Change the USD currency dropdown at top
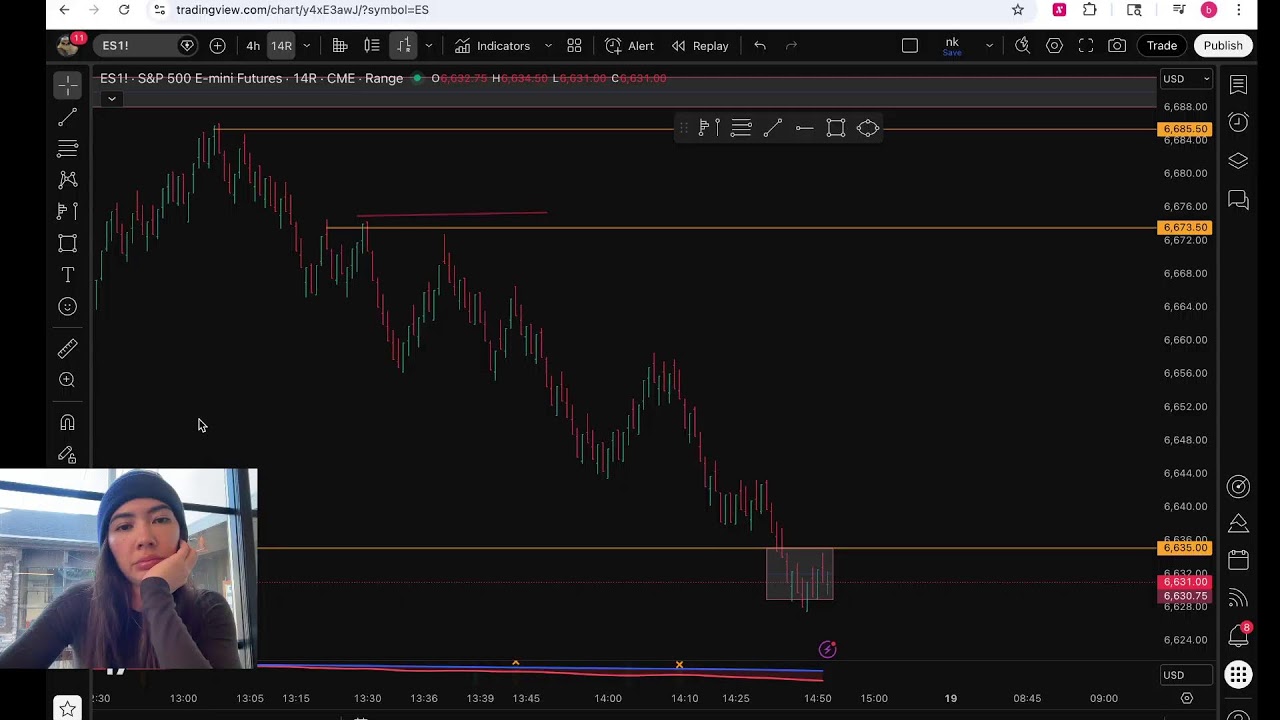The image size is (1280, 720). [x=1186, y=79]
